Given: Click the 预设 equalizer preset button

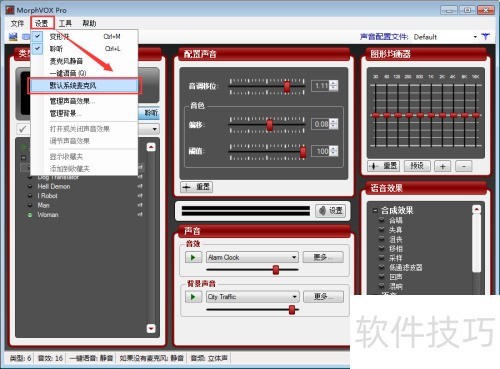Looking at the screenshot, I should pos(417,166).
